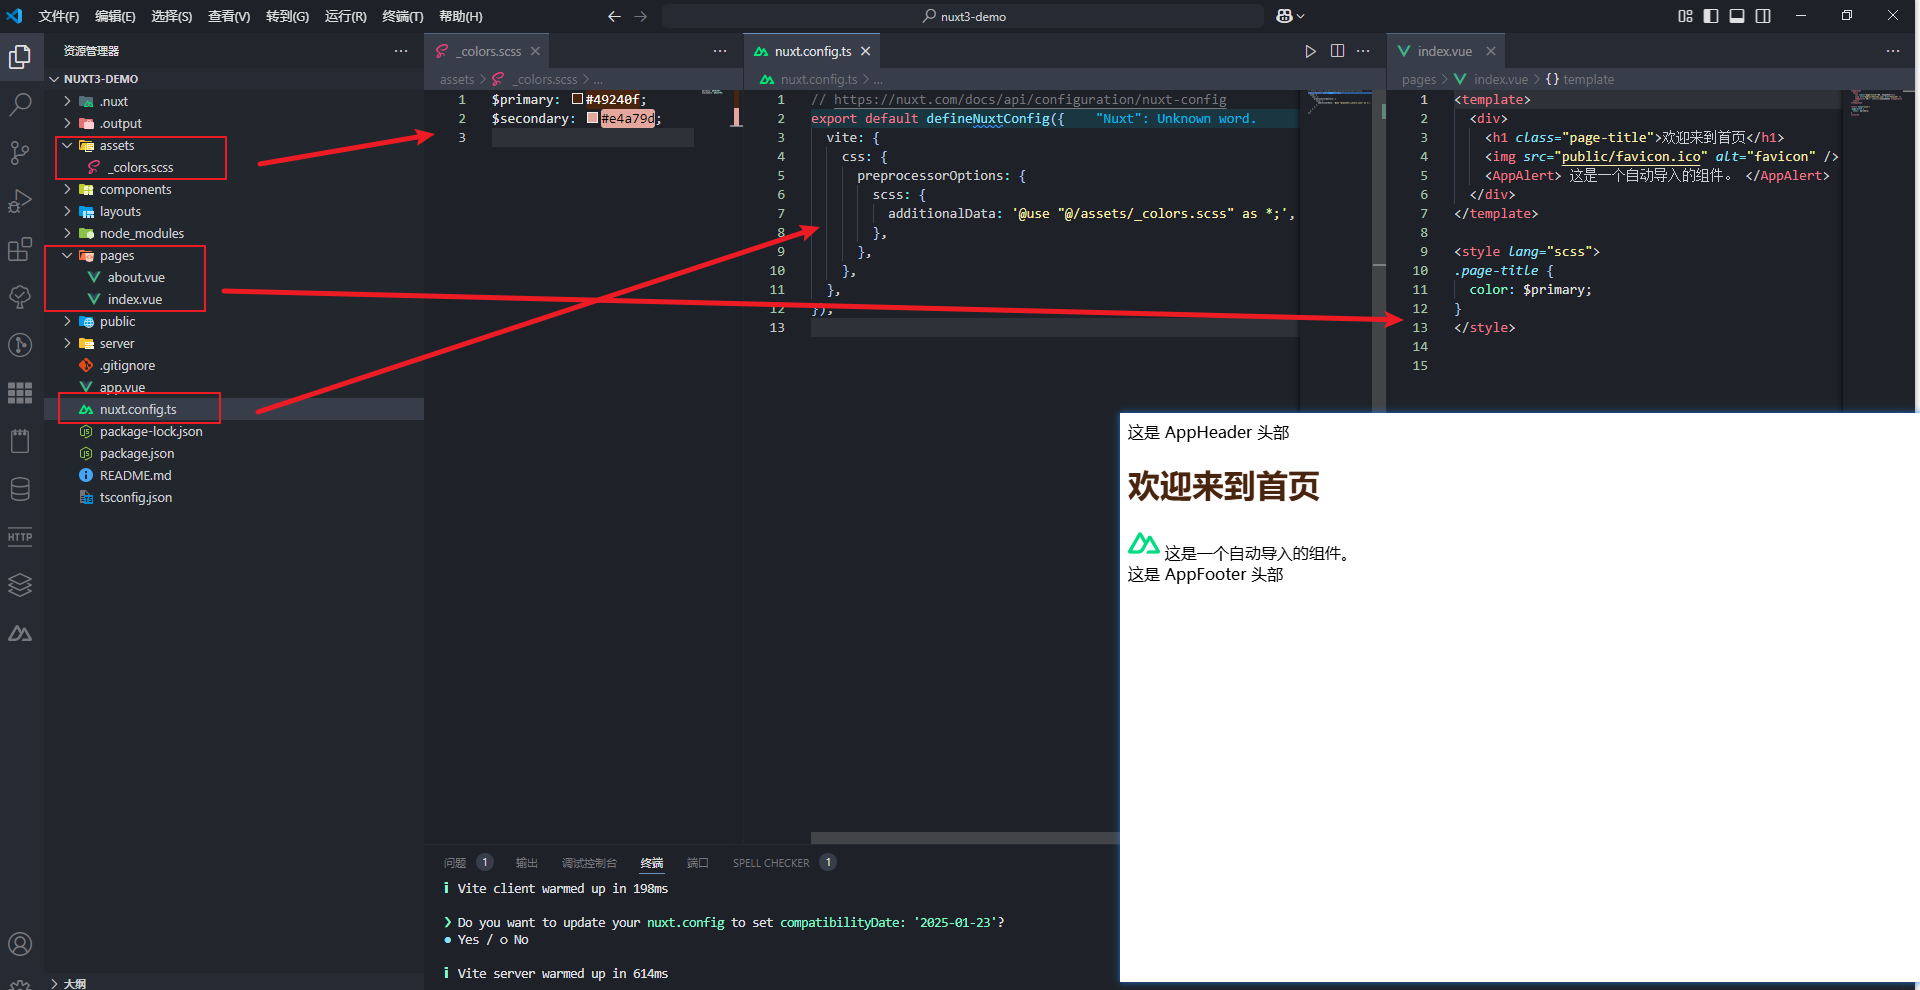Image resolution: width=1920 pixels, height=990 pixels.
Task: Open the Nuxt icon in the activity bar
Action: point(20,633)
